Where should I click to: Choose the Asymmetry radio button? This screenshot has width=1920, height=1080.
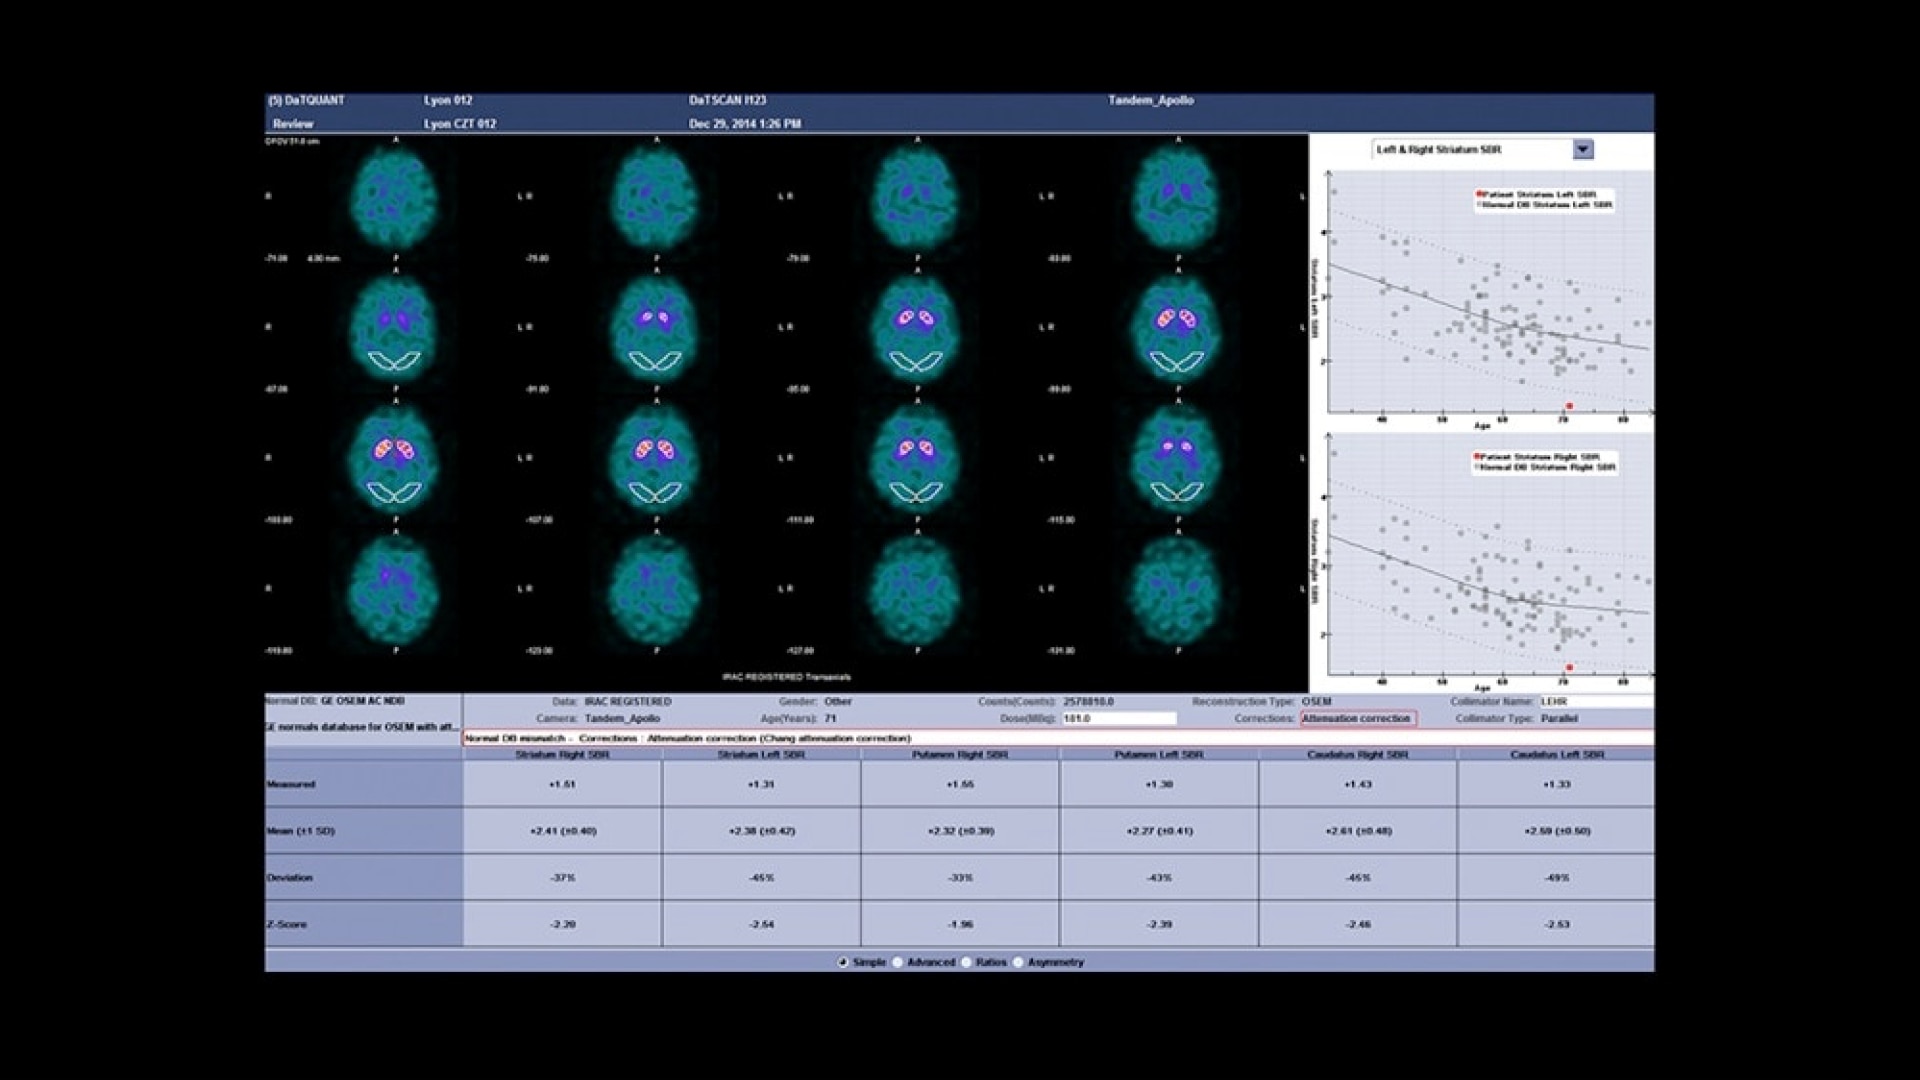(1018, 962)
